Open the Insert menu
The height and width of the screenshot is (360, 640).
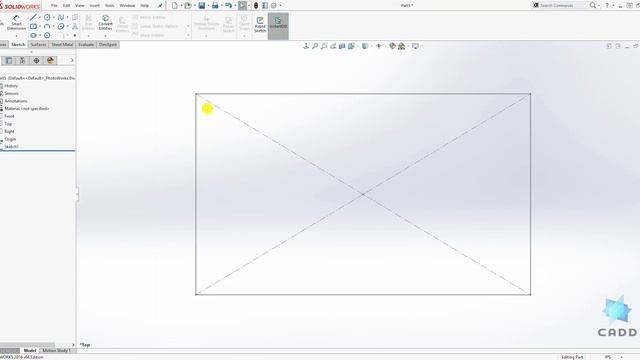[x=95, y=5]
